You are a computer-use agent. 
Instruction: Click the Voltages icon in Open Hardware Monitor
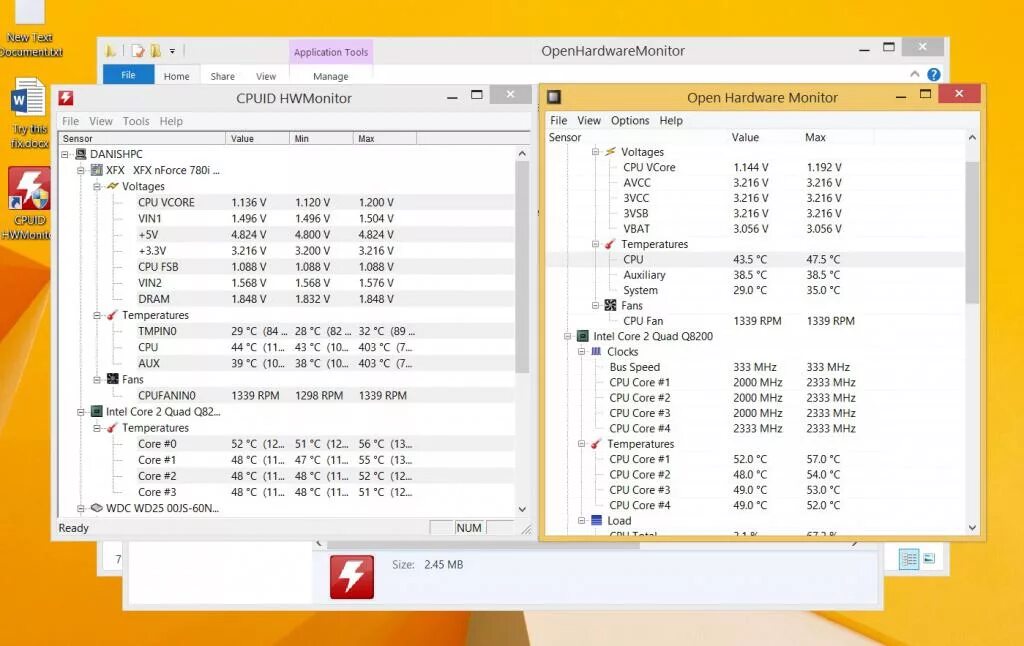click(610, 152)
